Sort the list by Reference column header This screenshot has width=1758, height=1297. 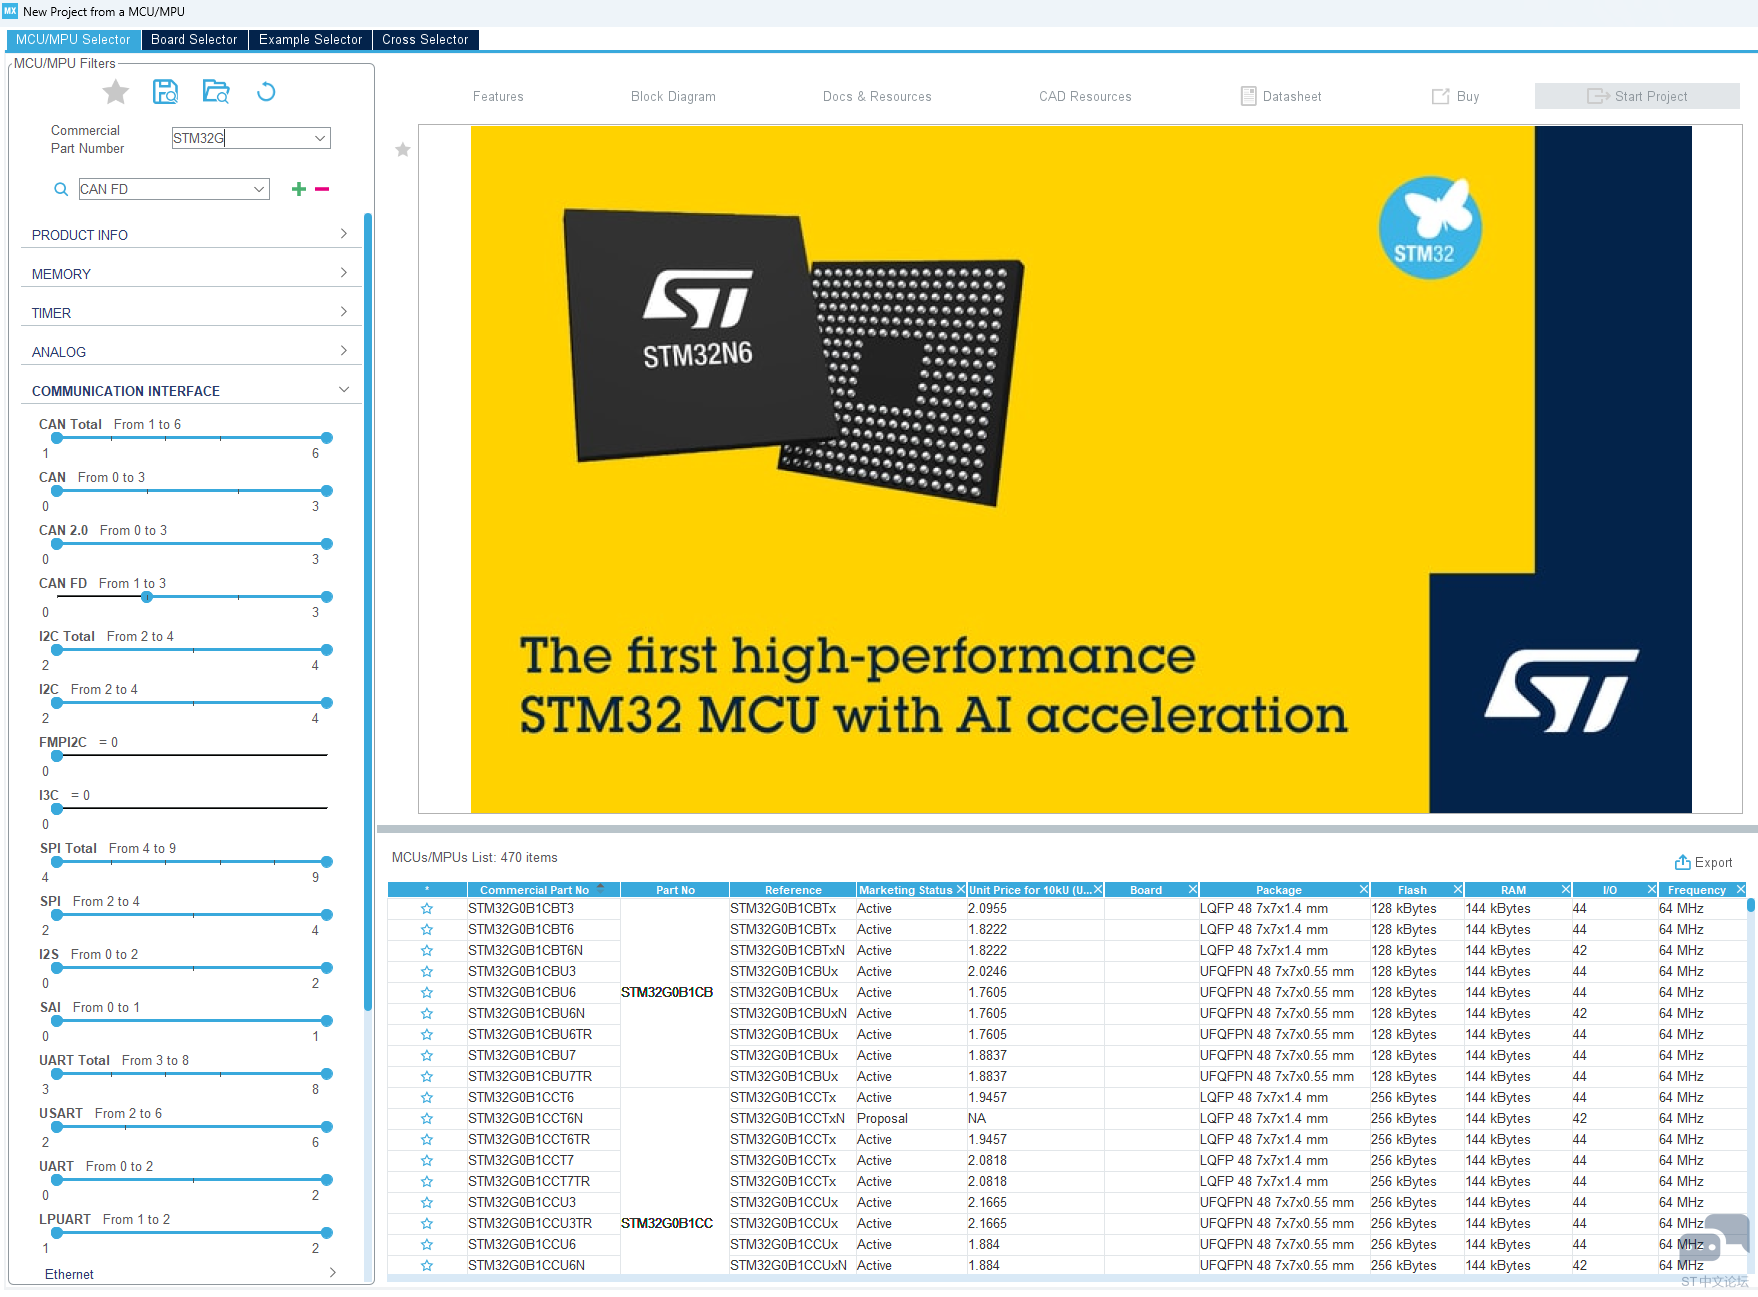coord(793,890)
